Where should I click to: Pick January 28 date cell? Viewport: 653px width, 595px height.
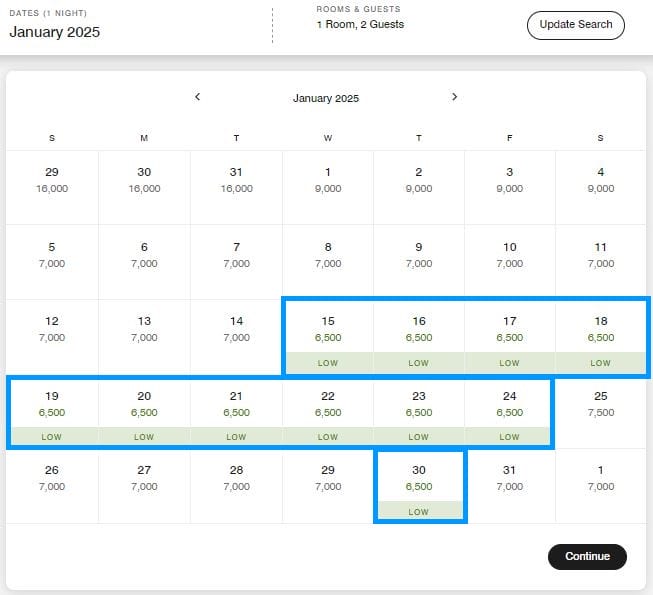236,486
